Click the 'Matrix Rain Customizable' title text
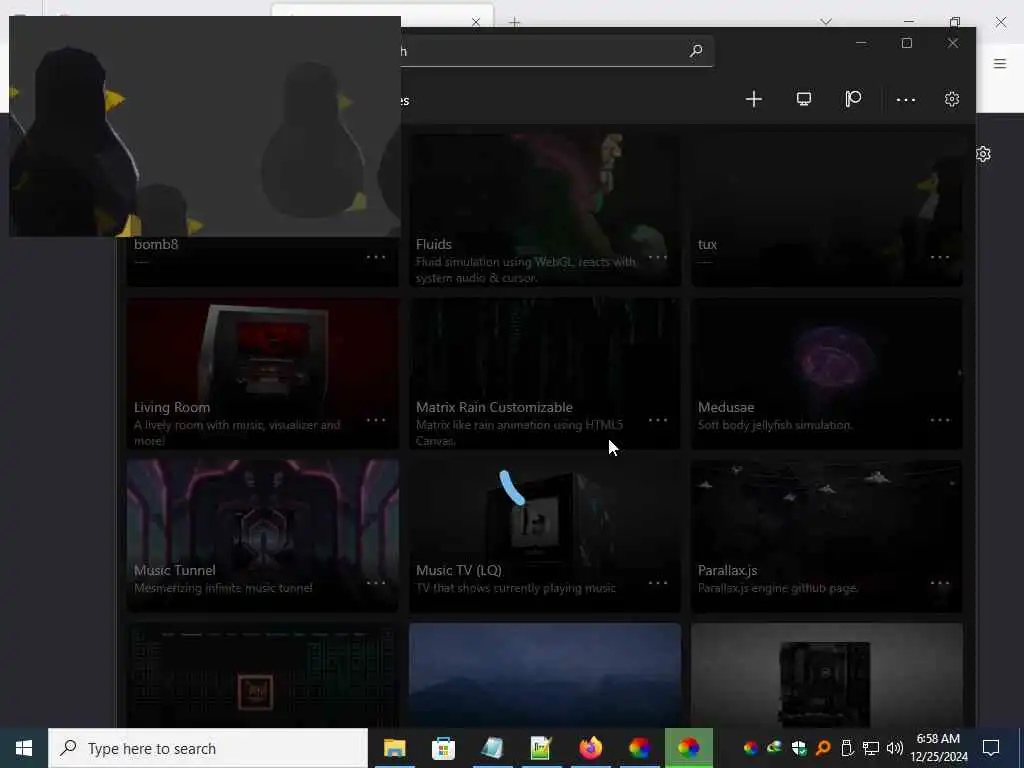The height and width of the screenshot is (768, 1024). pos(494,408)
